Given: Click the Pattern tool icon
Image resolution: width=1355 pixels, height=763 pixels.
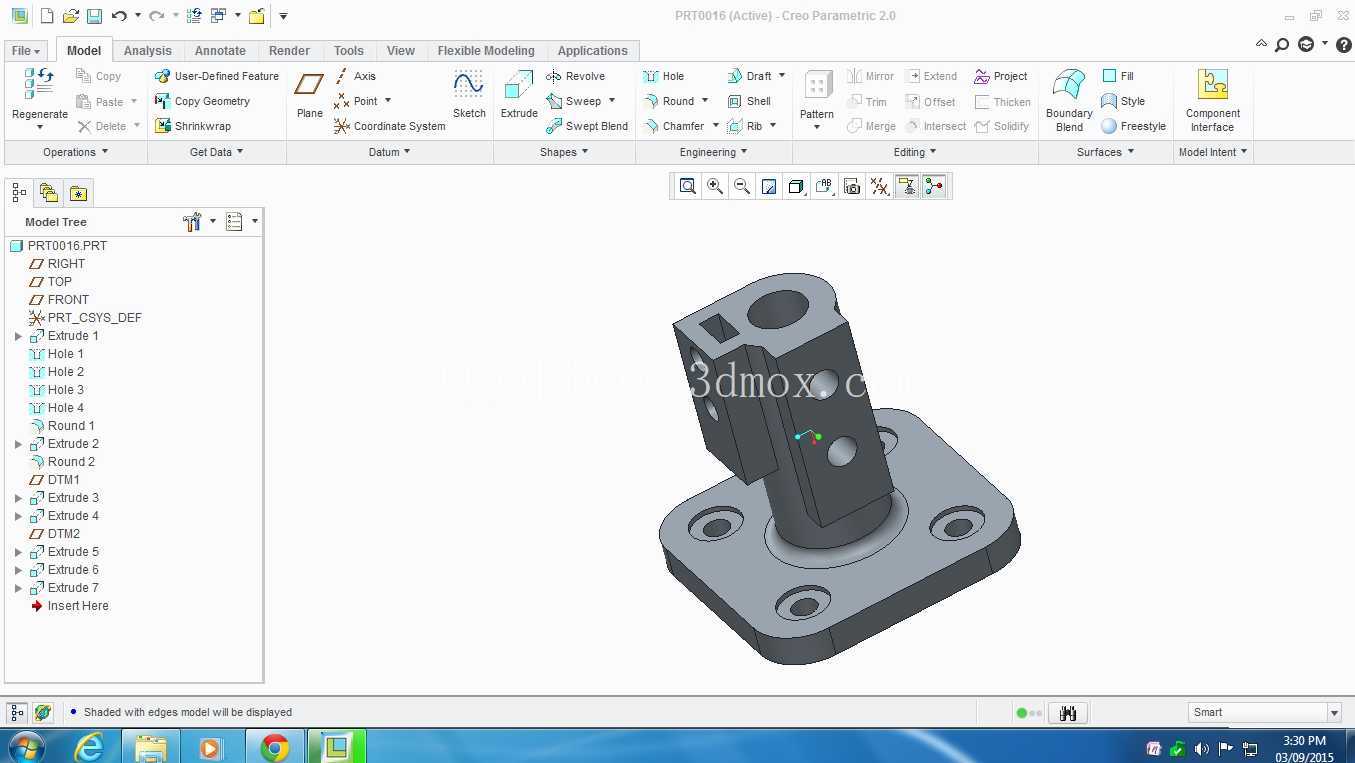Looking at the screenshot, I should [817, 86].
